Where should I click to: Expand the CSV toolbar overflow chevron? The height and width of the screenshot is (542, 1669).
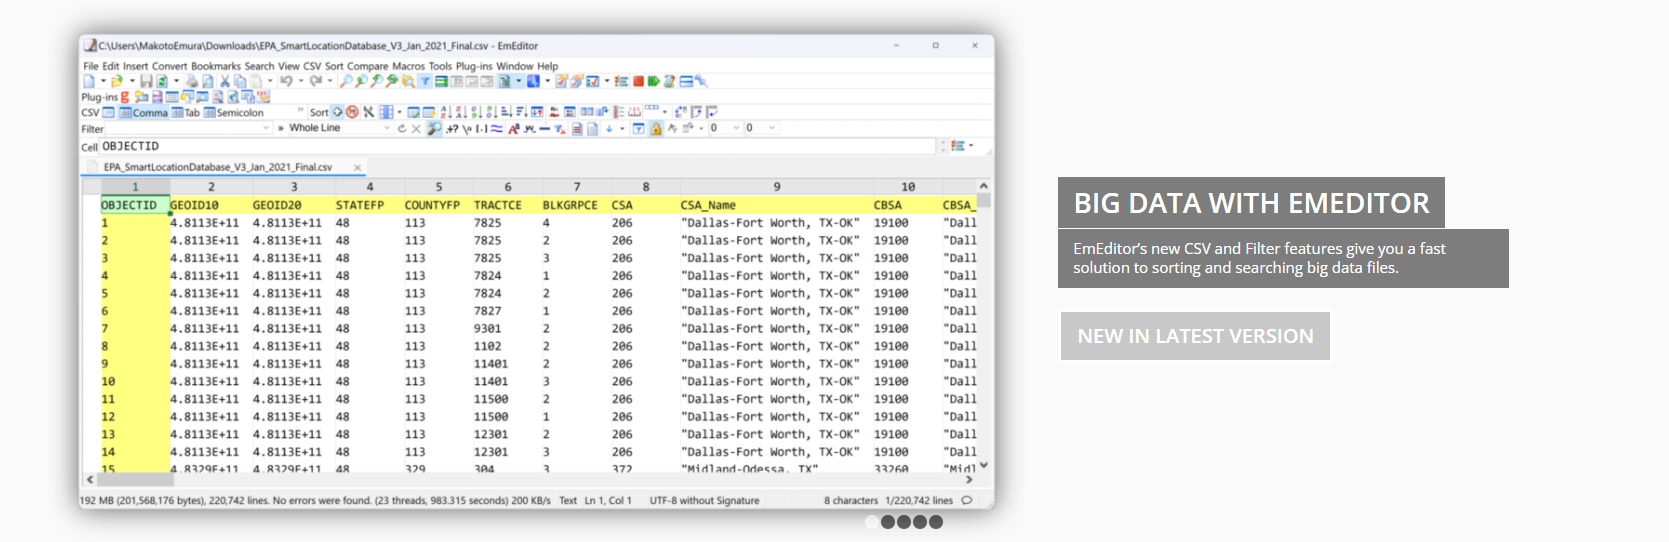[300, 110]
